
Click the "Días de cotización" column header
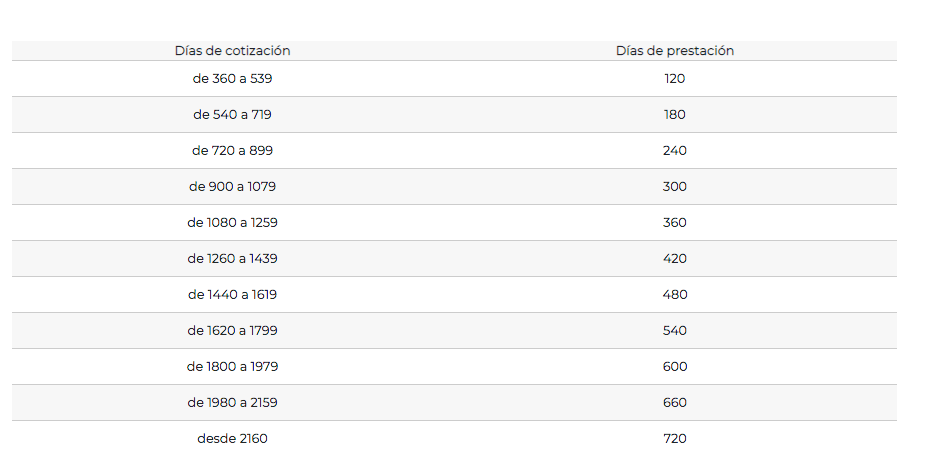click(232, 50)
